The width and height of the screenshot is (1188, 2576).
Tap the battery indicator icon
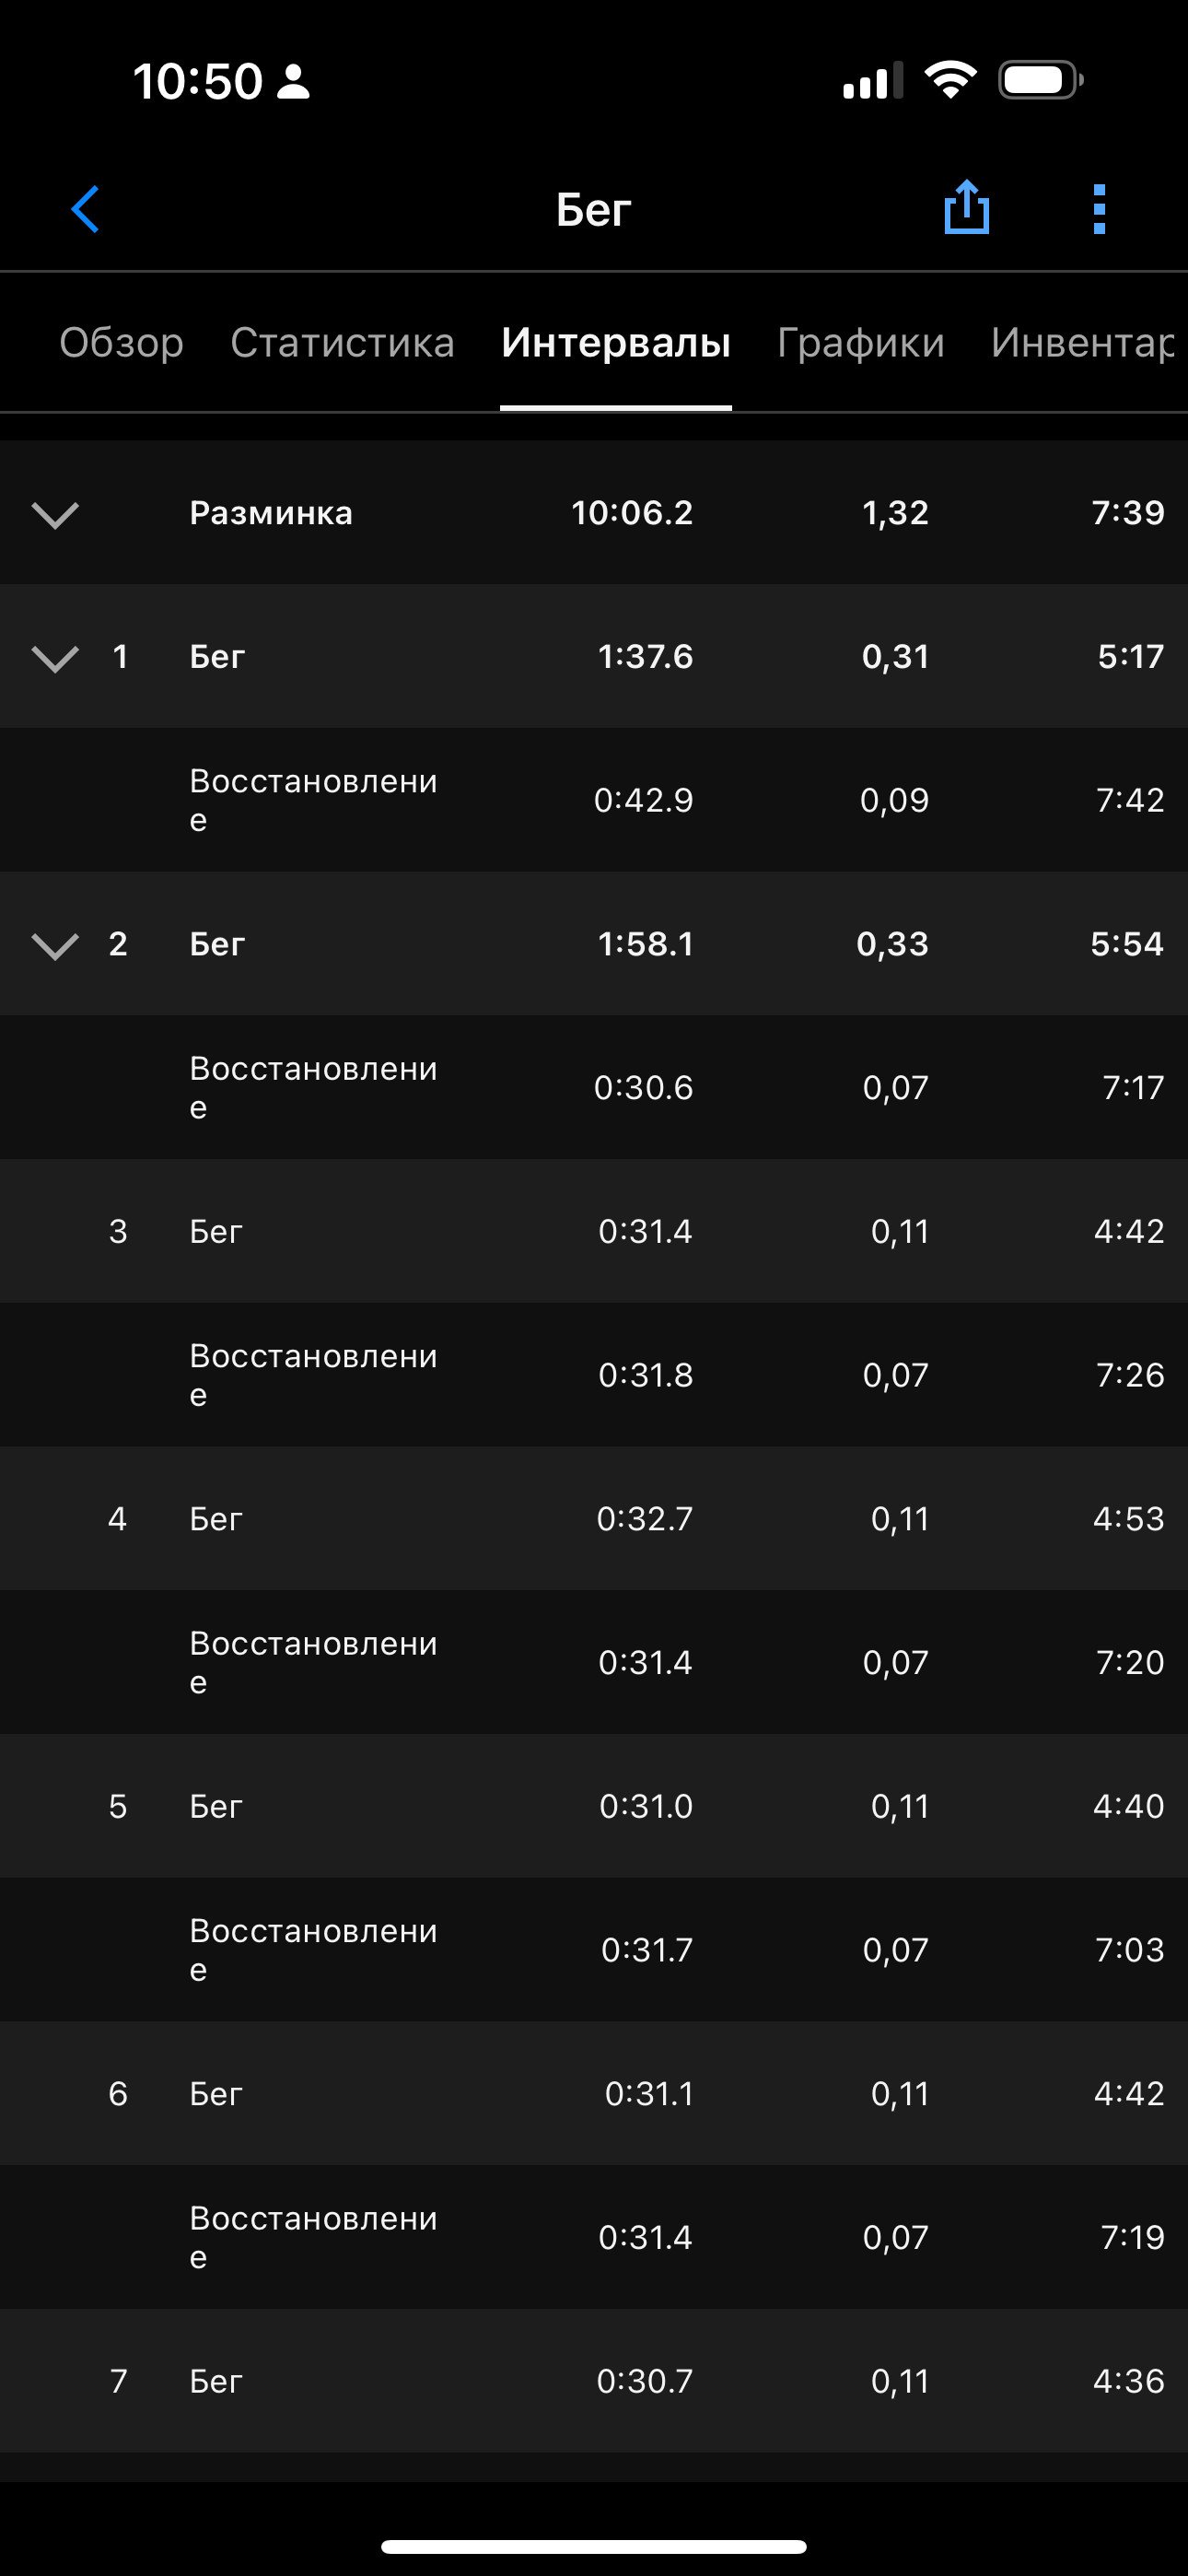tap(1041, 80)
